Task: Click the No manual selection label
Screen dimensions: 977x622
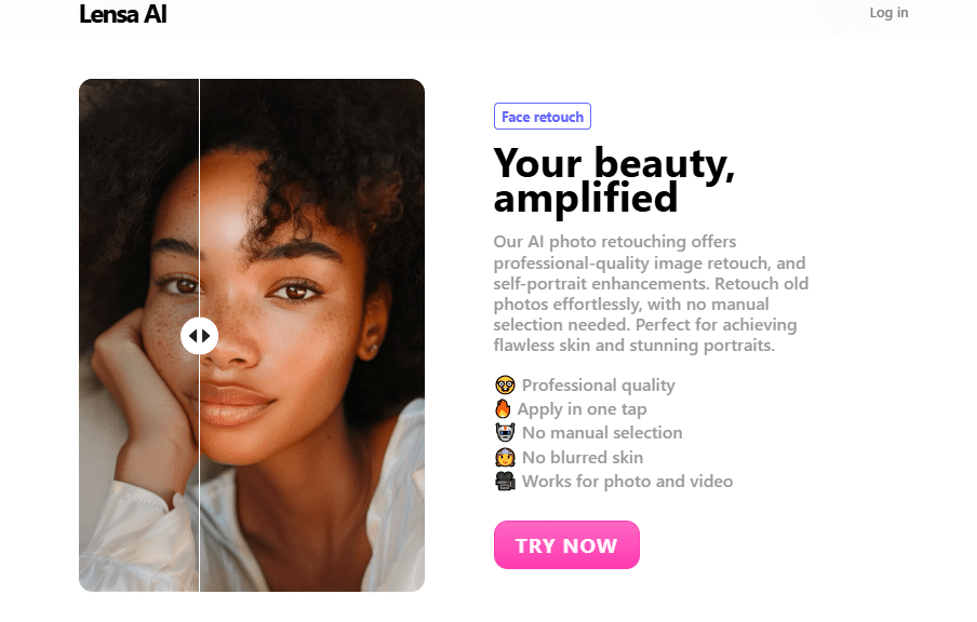Action: [x=602, y=433]
